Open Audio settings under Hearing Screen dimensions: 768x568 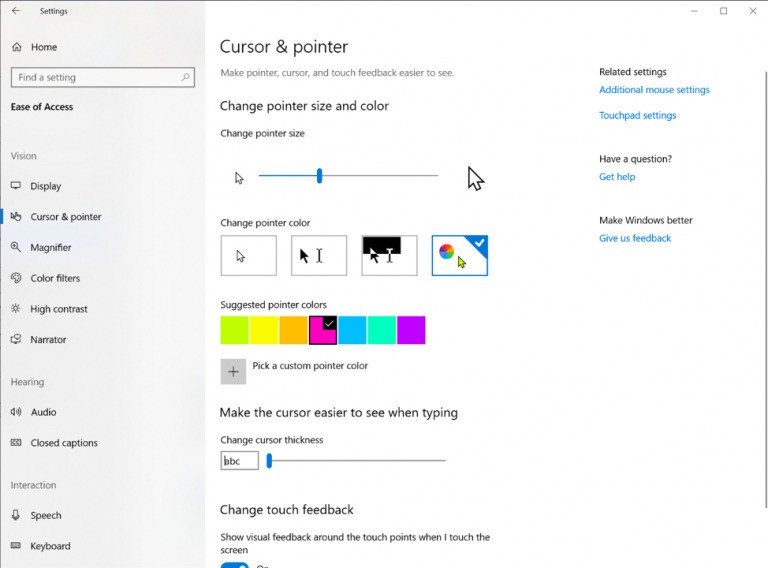click(43, 412)
